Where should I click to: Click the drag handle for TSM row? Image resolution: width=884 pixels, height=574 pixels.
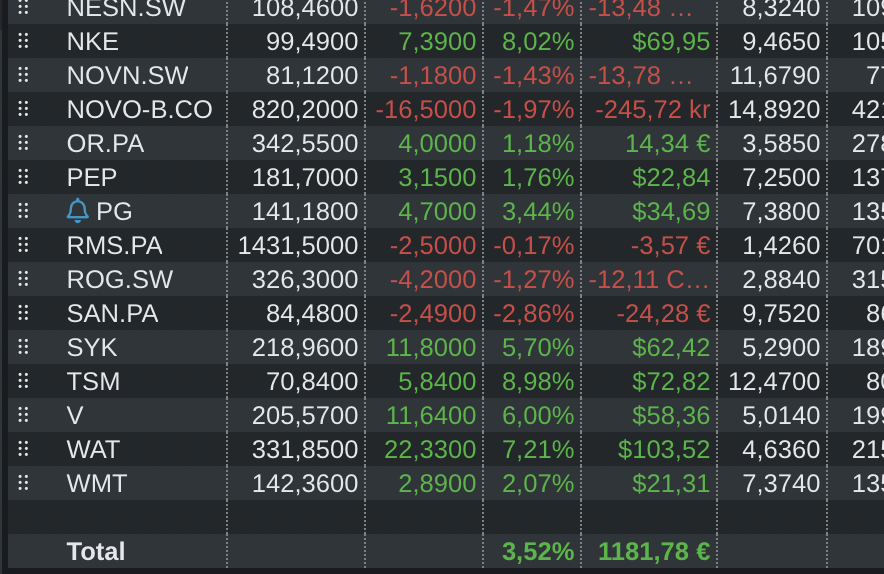(23, 381)
